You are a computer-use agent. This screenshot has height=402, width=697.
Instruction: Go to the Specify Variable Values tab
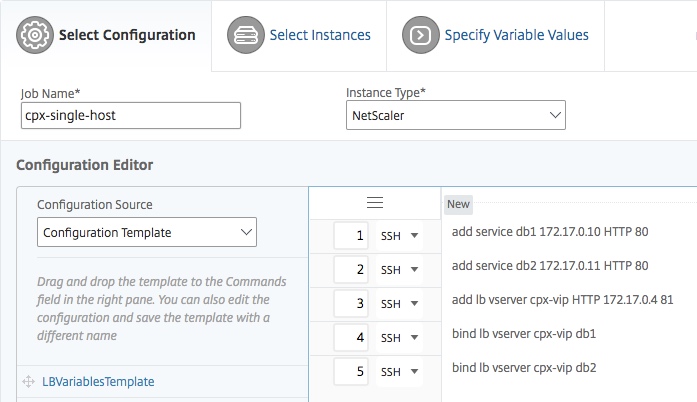point(495,35)
